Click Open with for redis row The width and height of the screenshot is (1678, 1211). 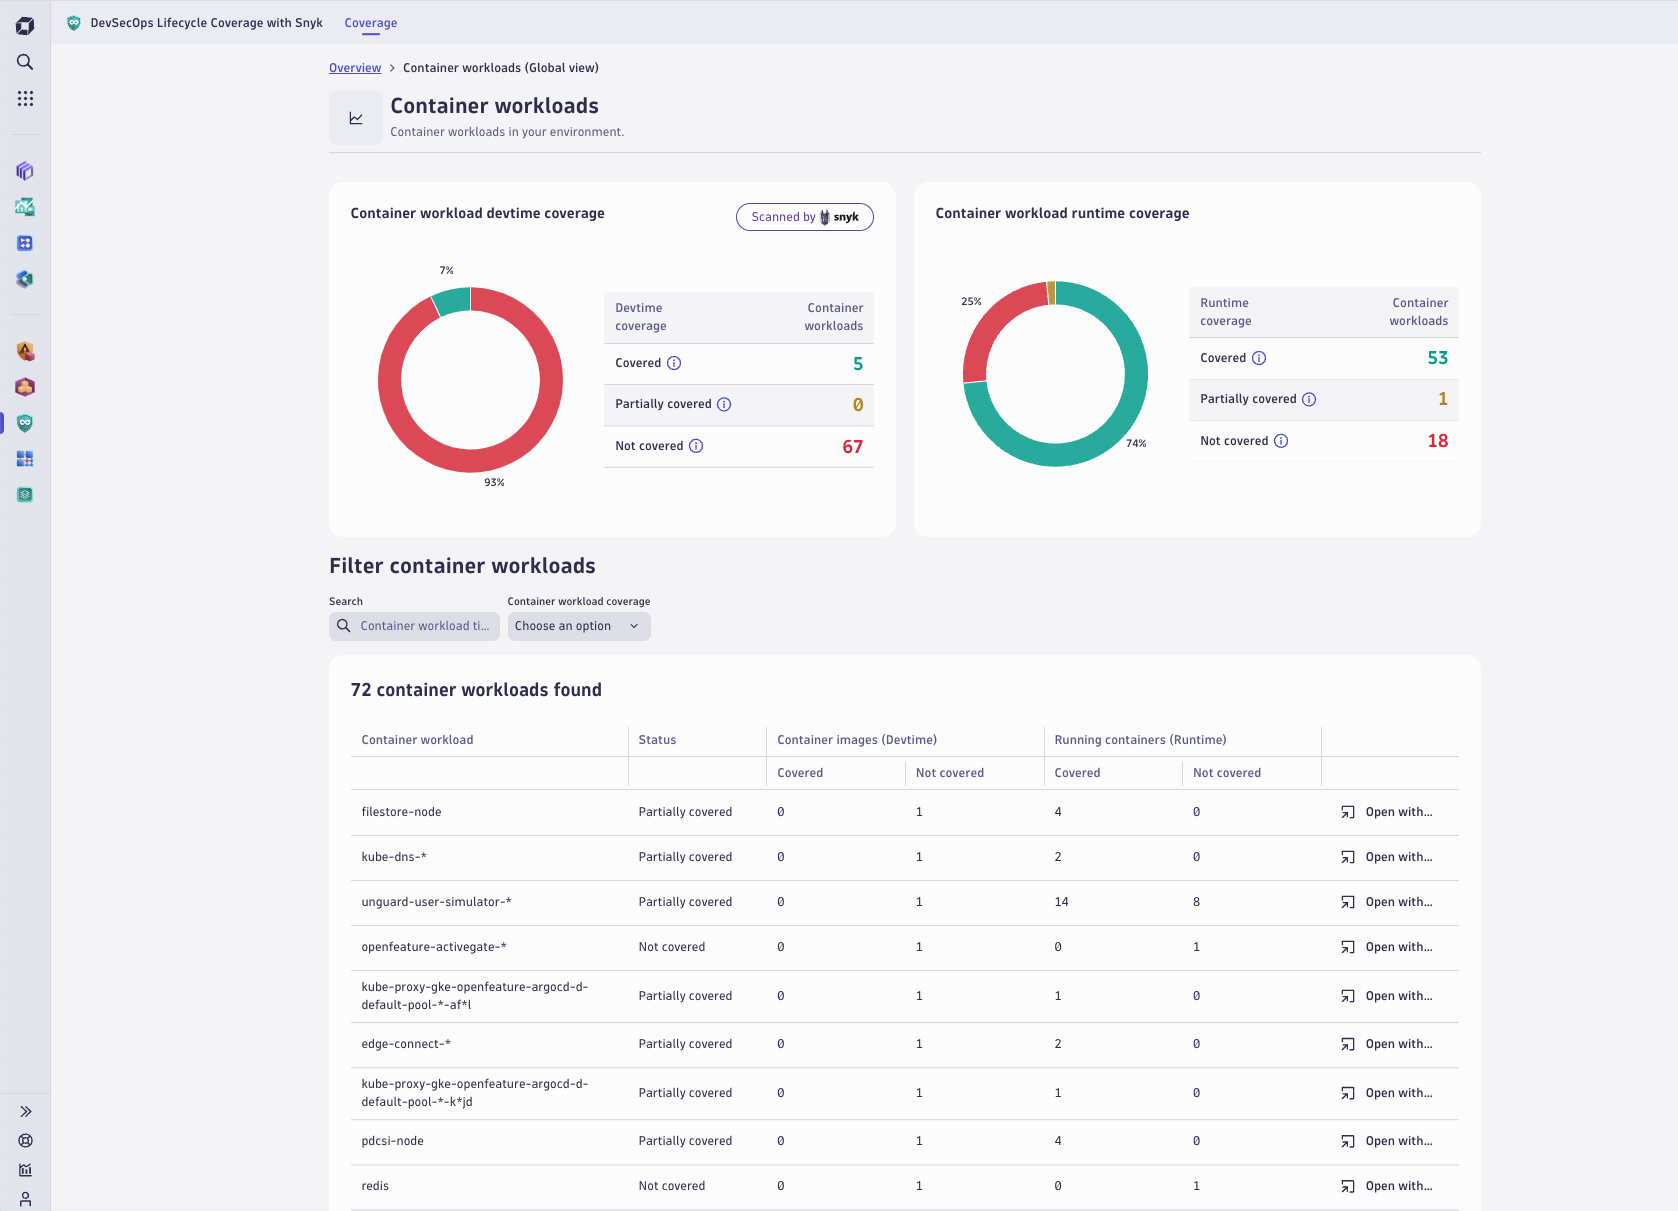click(1387, 1186)
